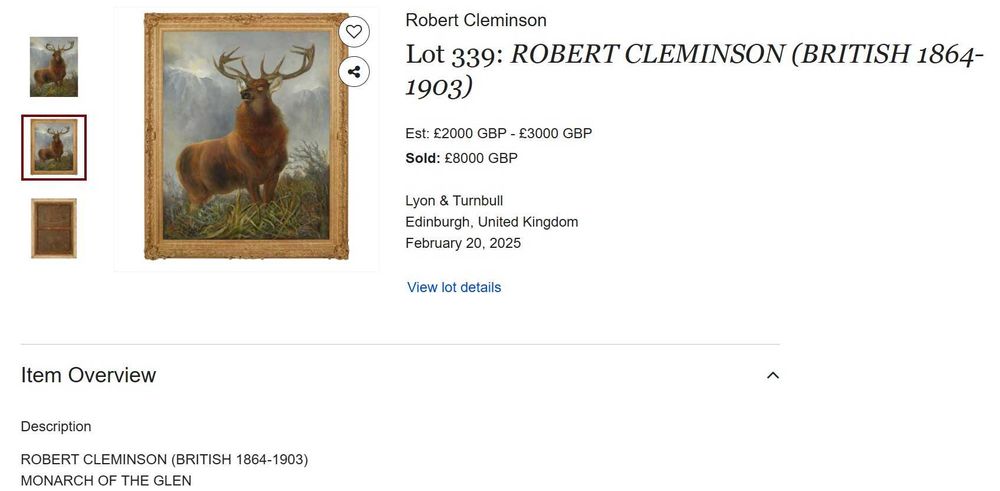Select the unframed stag painting thumbnail

tap(54, 67)
